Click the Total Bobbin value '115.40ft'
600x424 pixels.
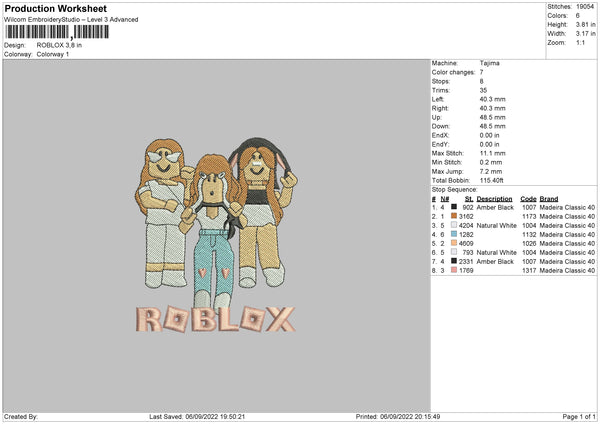(x=492, y=180)
